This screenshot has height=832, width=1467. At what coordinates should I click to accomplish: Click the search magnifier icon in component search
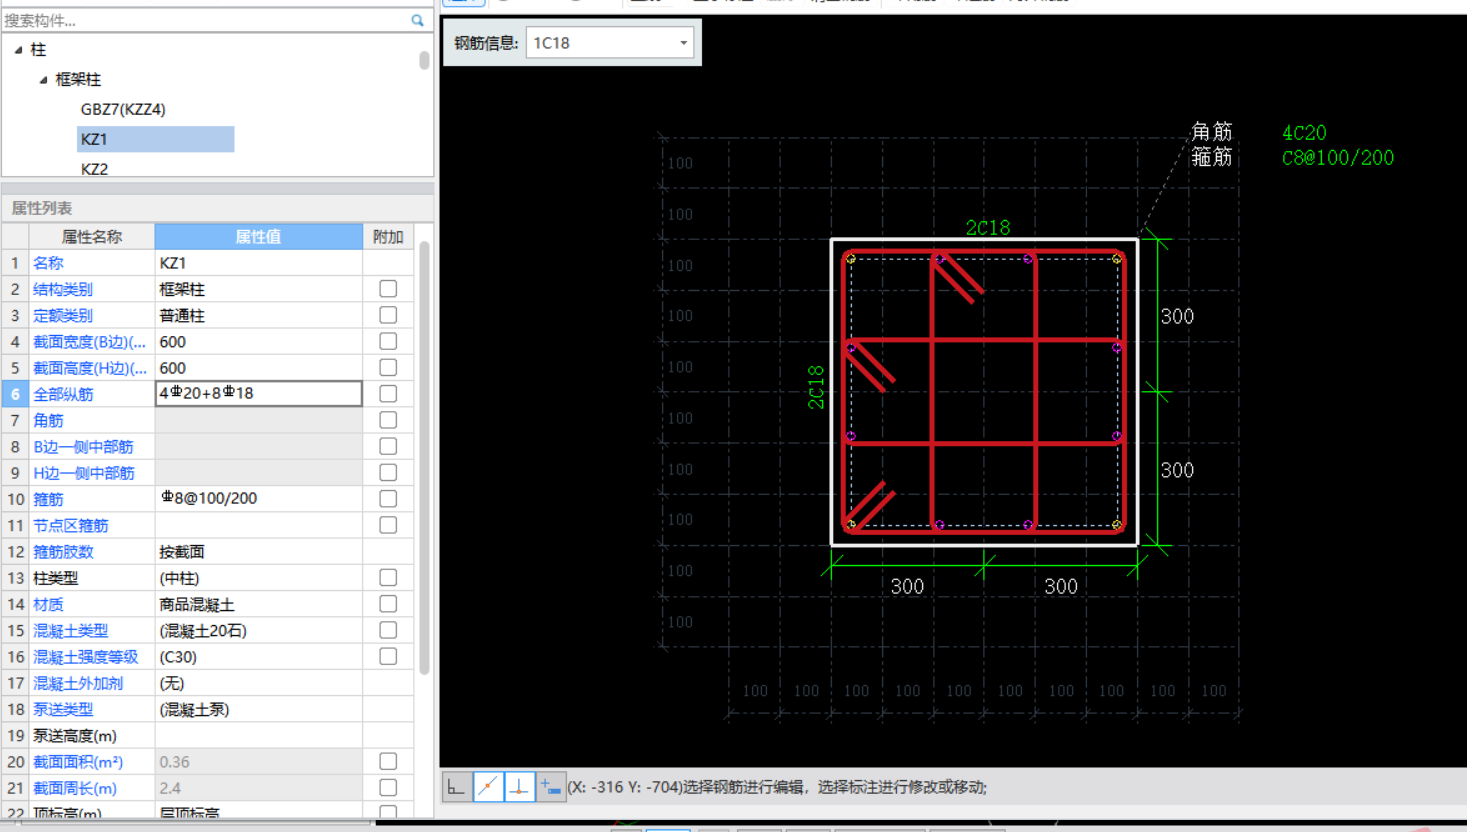tap(417, 20)
